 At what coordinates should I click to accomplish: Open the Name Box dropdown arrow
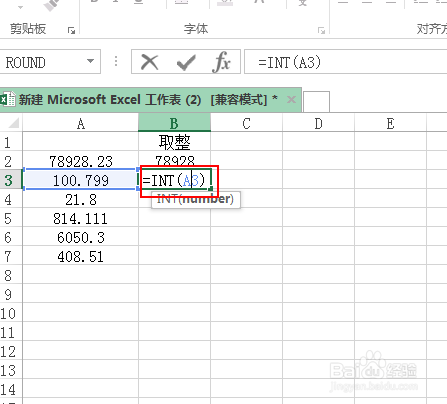[90, 61]
